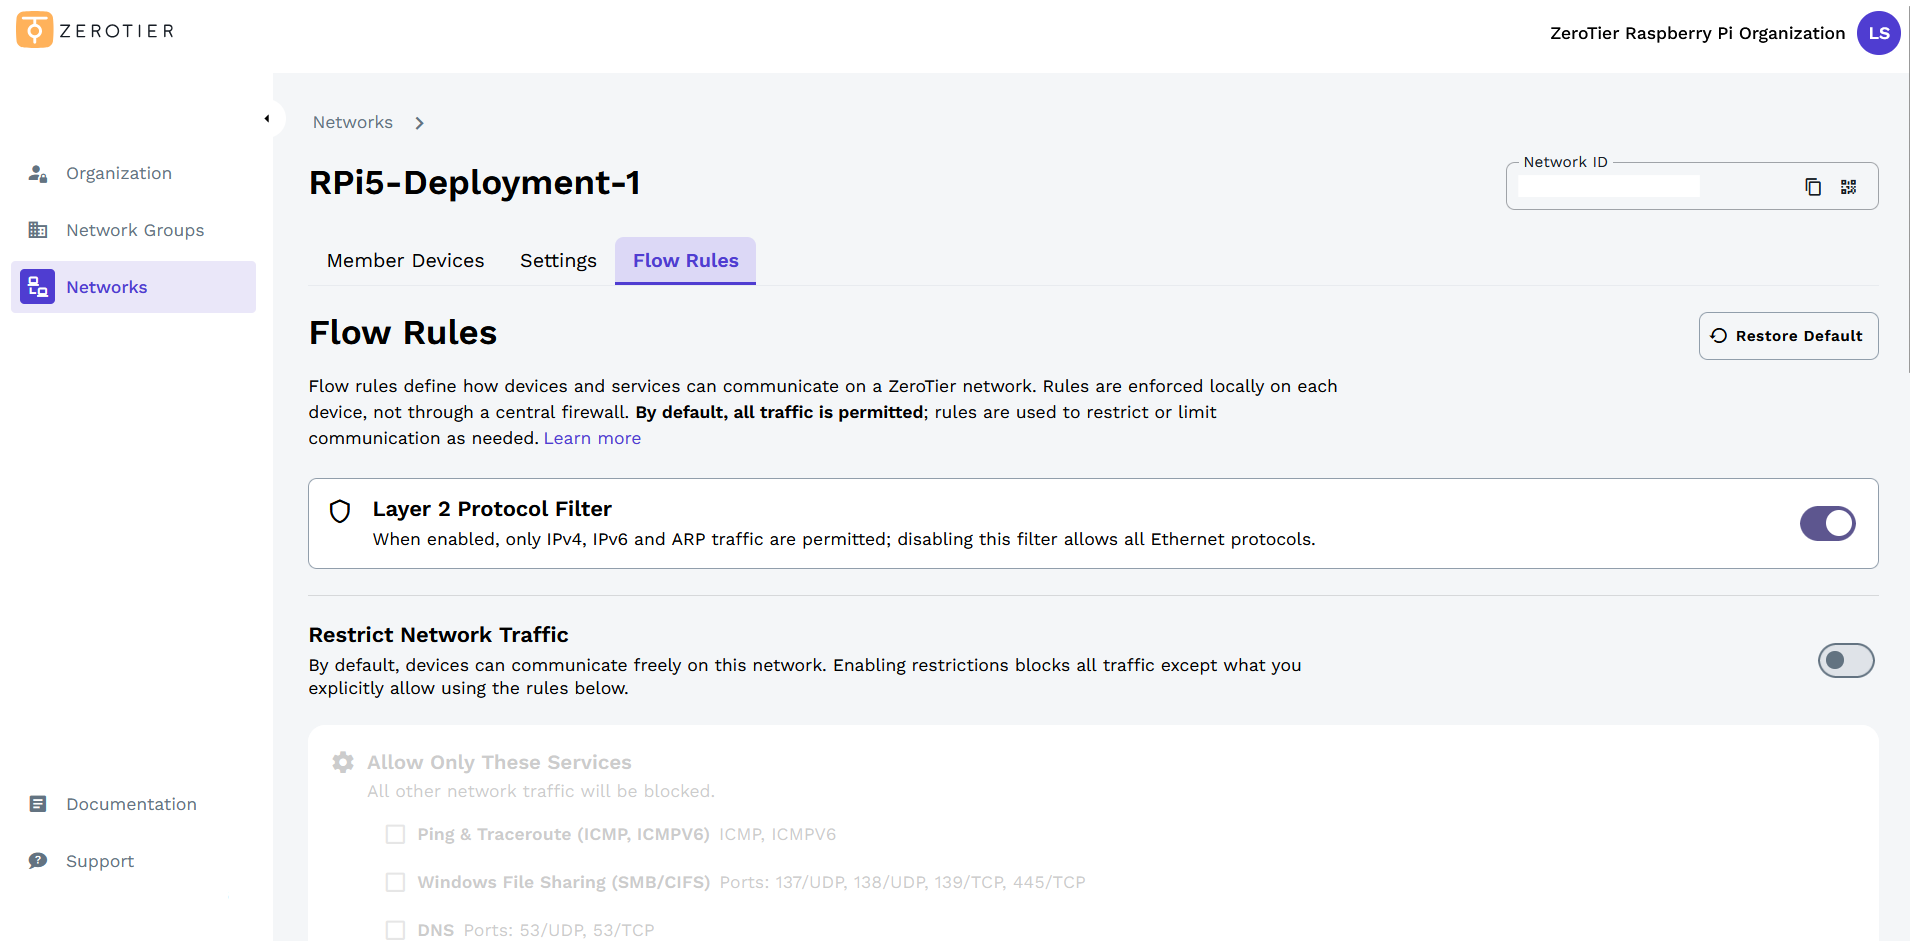
Task: Open the Settings tab
Action: pos(558,260)
